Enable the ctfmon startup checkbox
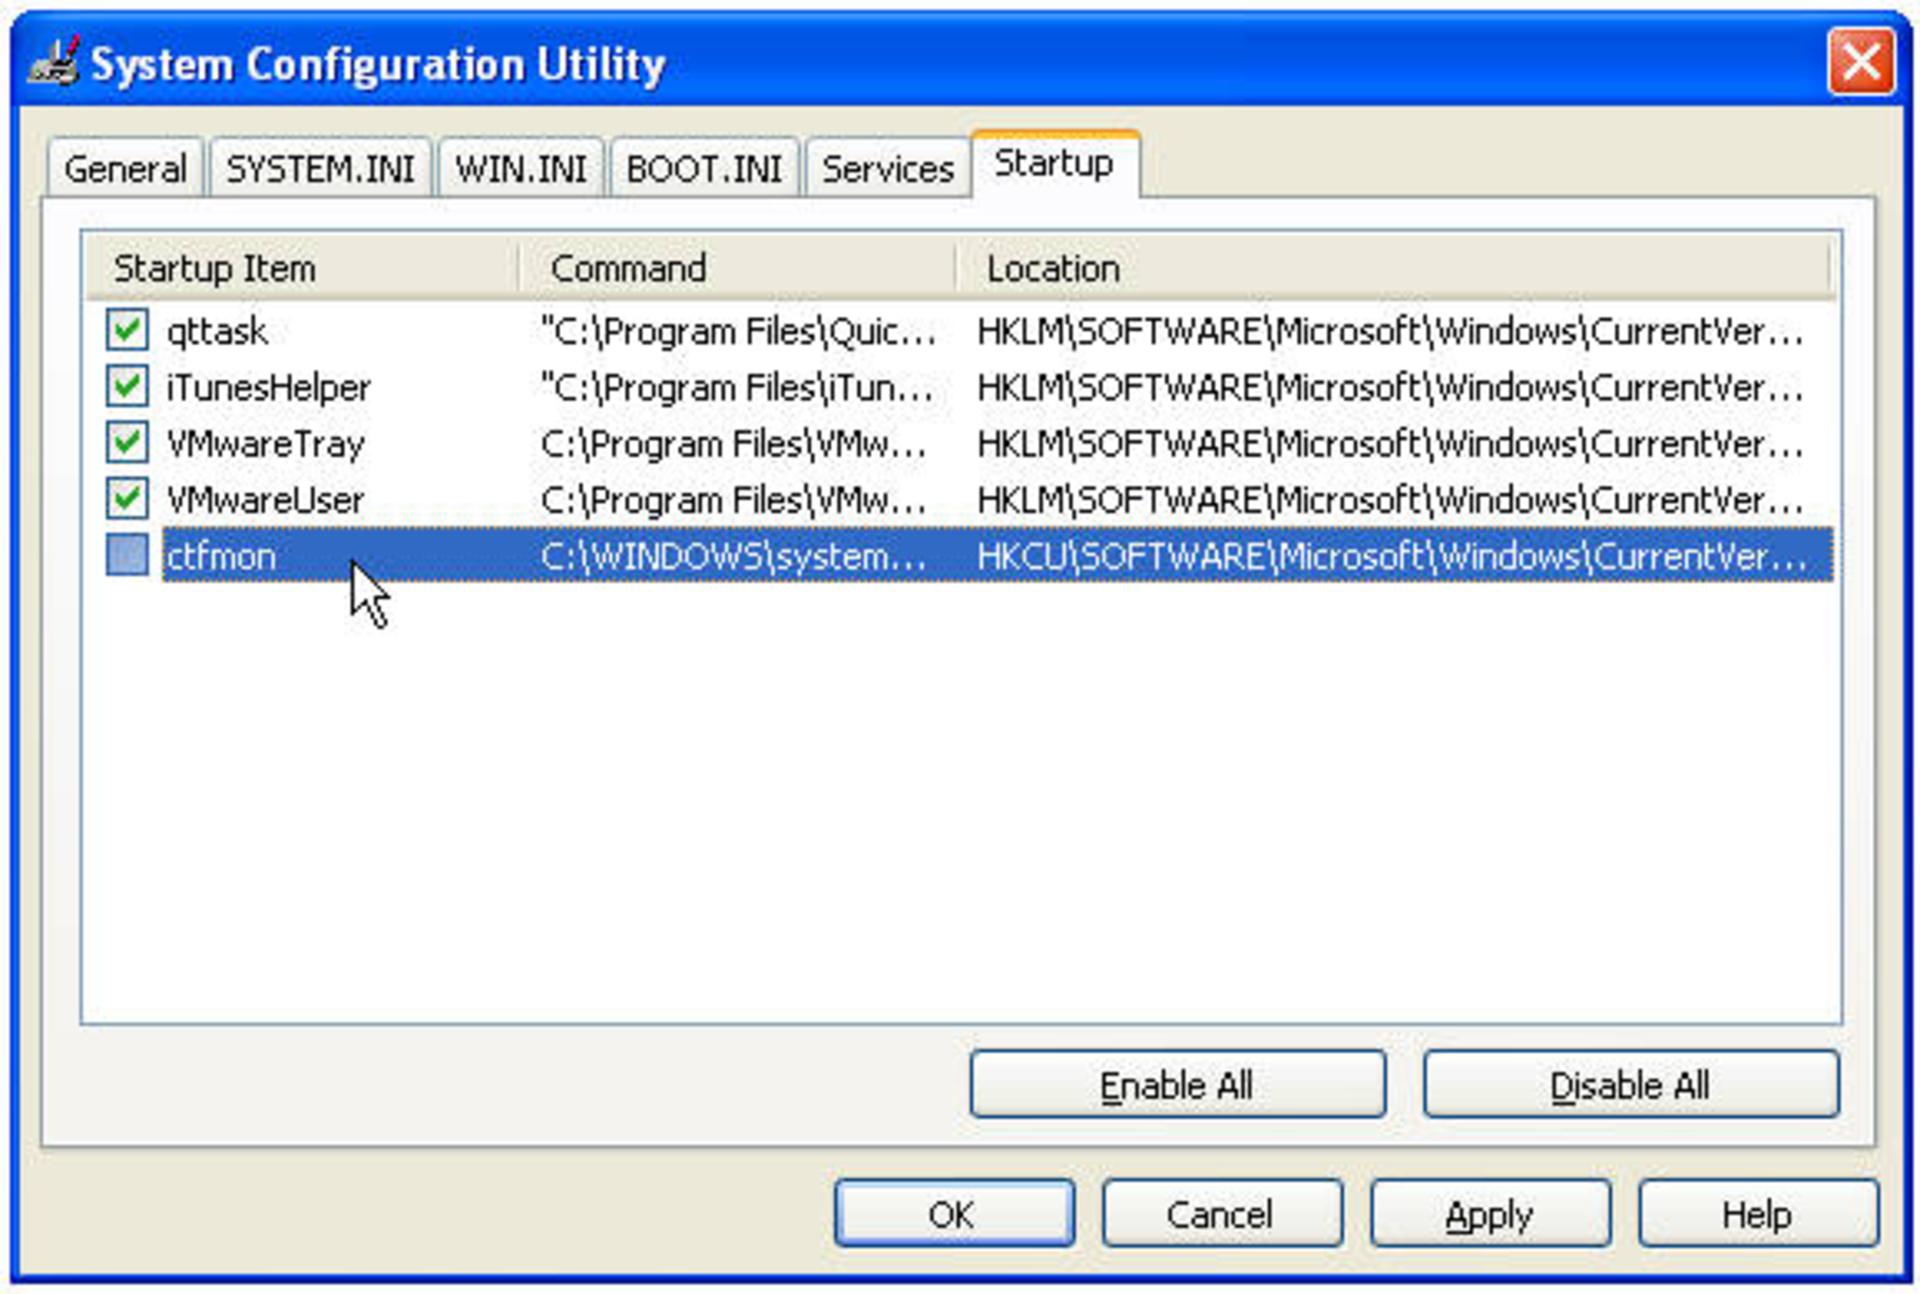The image size is (1920, 1294). coord(127,554)
